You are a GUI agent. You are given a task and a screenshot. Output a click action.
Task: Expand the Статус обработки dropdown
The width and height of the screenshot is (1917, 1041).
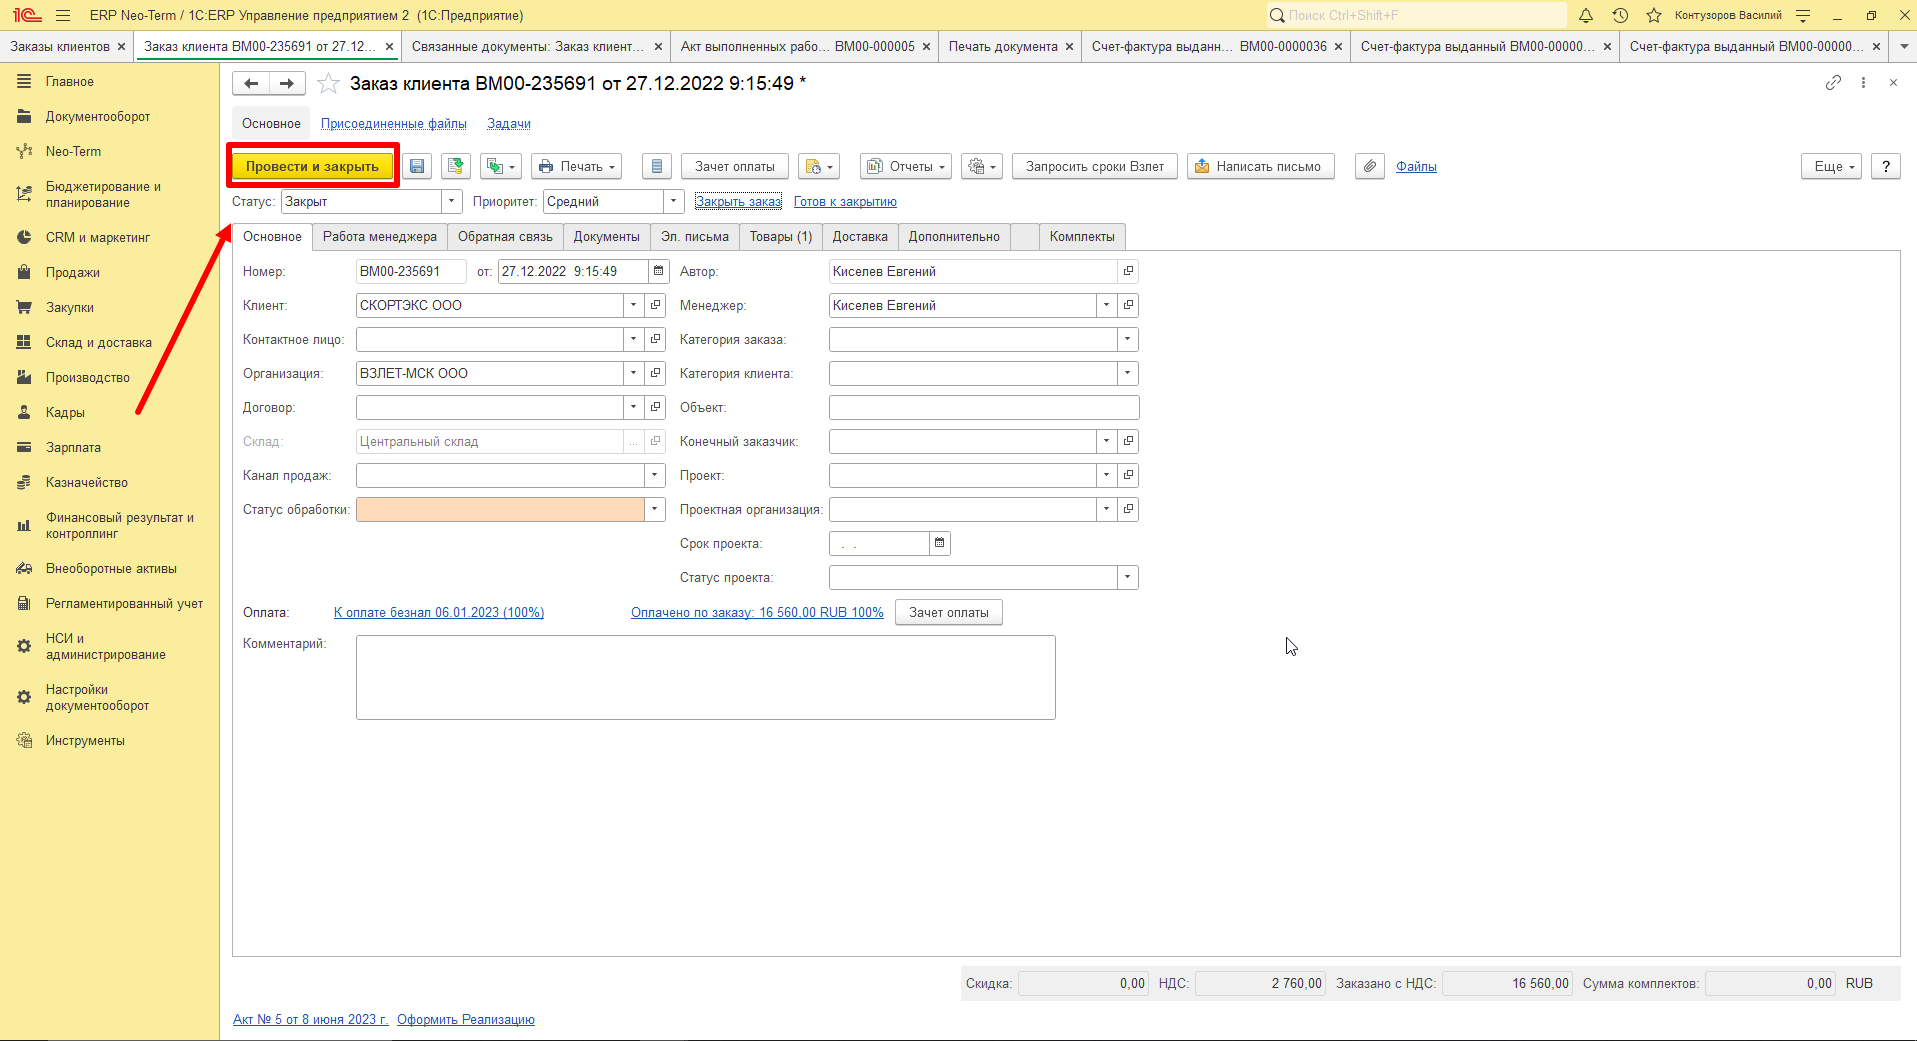[655, 509]
